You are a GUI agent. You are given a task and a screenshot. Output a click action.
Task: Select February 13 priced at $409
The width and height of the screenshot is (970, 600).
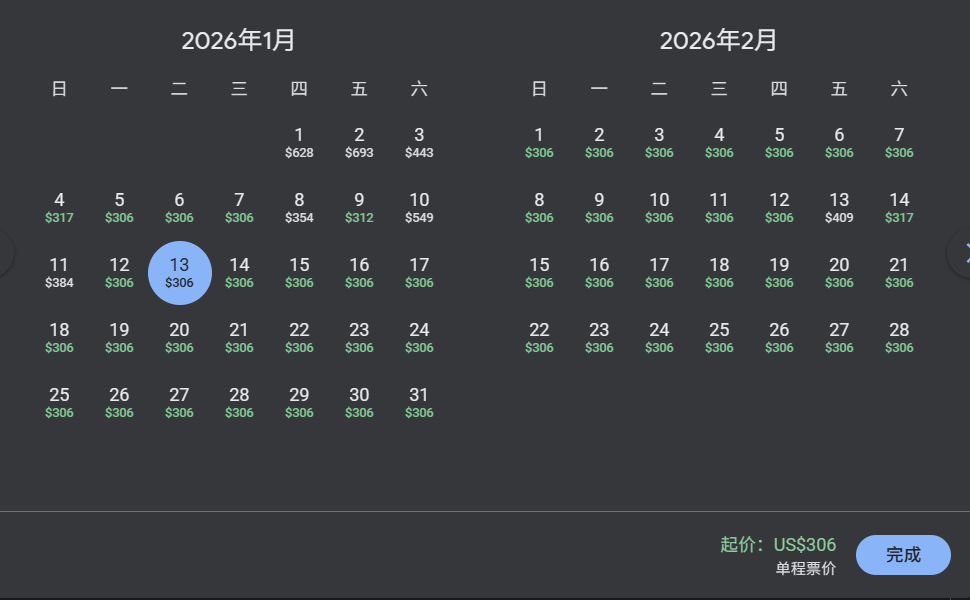[839, 207]
